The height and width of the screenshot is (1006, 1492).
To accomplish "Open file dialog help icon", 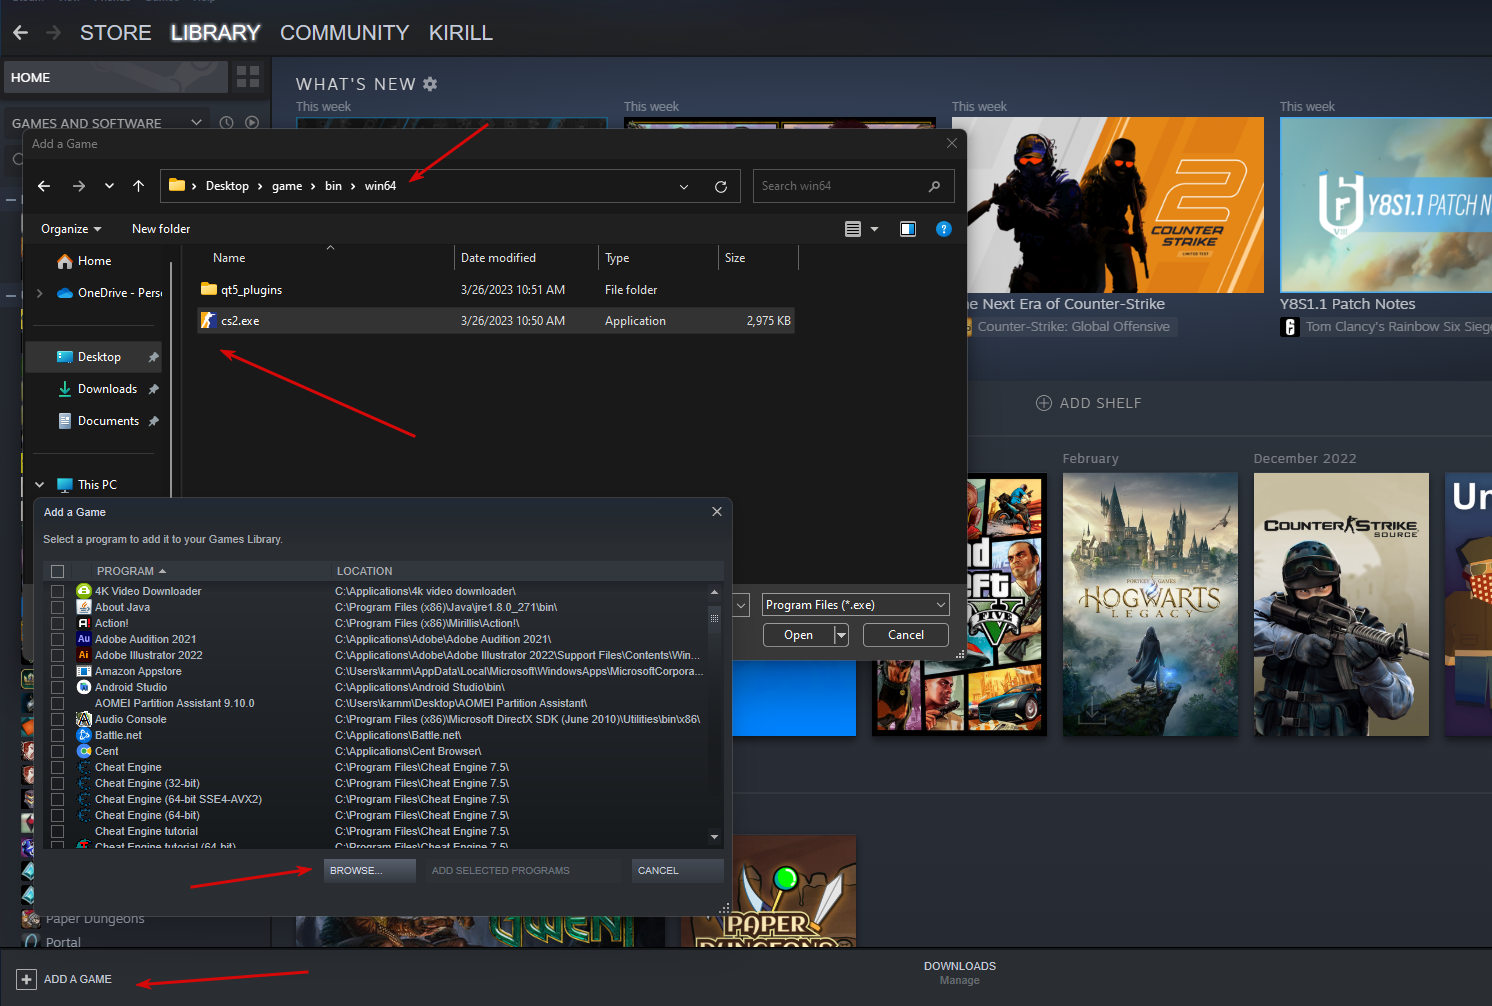I will pos(943,229).
